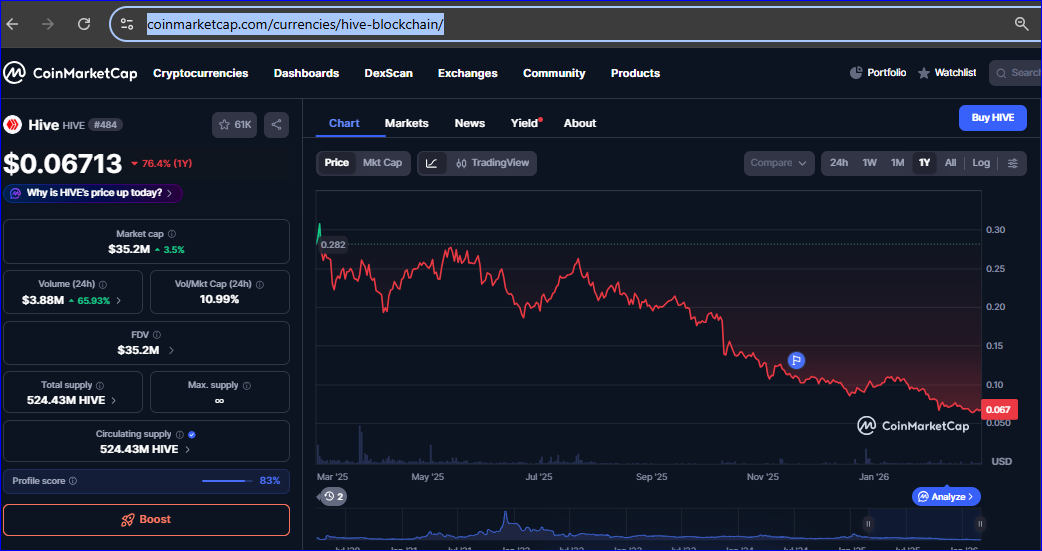1042x551 pixels.
Task: Set chart range to 1Y
Action: pyautogui.click(x=924, y=163)
